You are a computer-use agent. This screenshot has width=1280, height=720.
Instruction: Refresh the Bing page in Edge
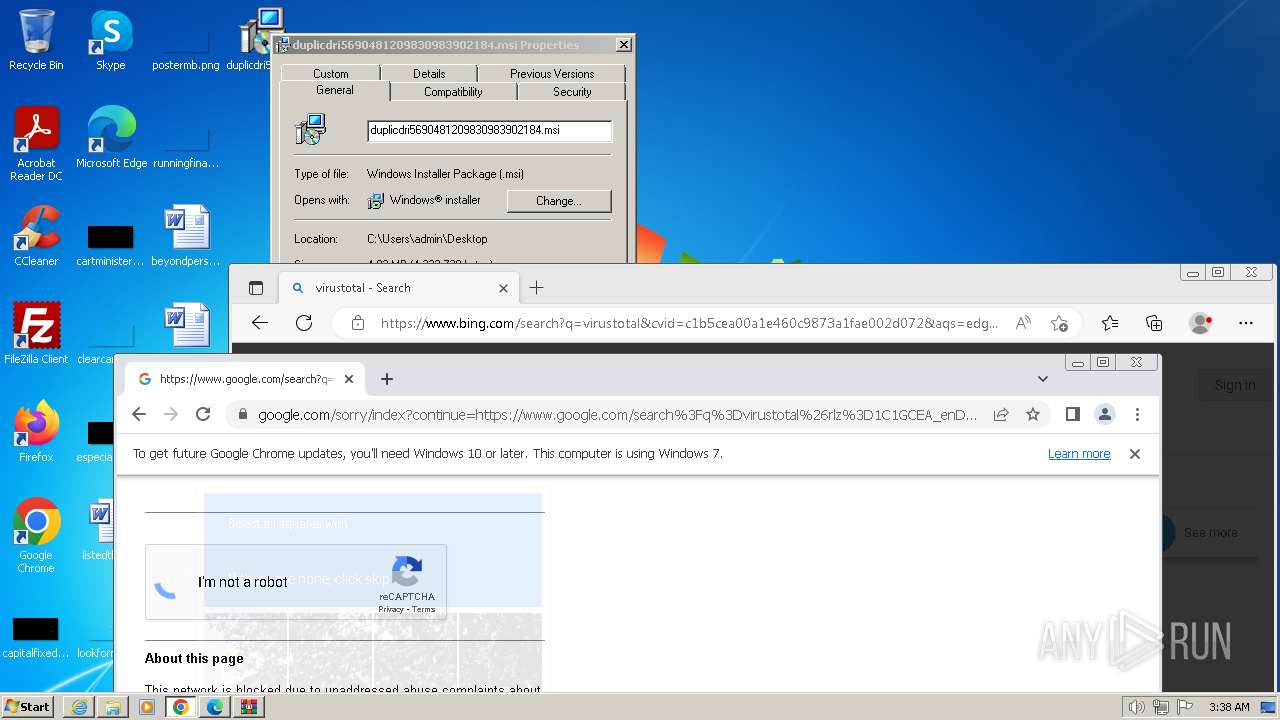coord(304,323)
